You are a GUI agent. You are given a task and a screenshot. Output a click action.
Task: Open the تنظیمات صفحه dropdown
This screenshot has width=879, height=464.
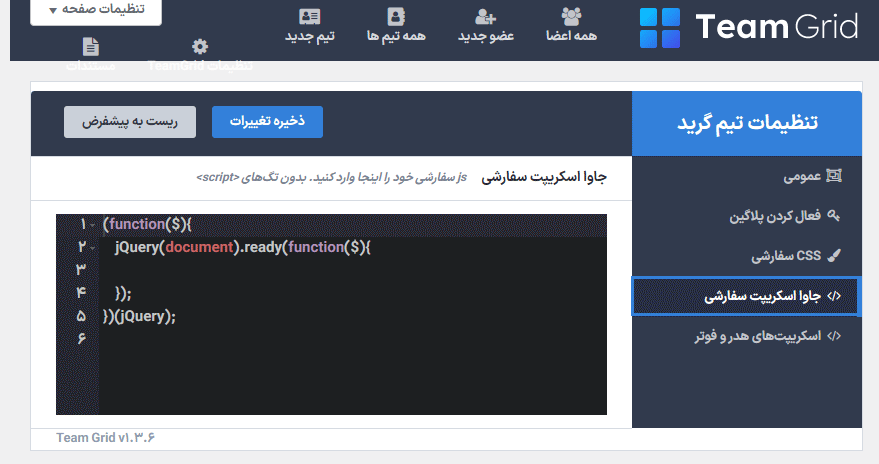point(96,9)
